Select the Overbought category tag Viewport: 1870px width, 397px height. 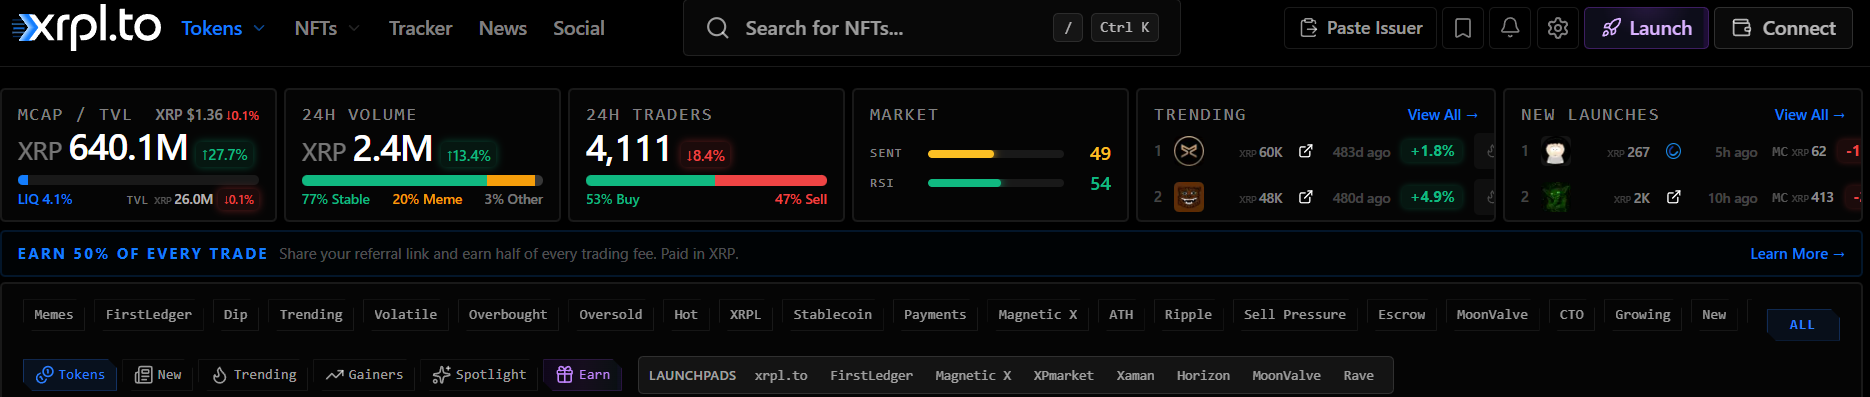pos(508,314)
